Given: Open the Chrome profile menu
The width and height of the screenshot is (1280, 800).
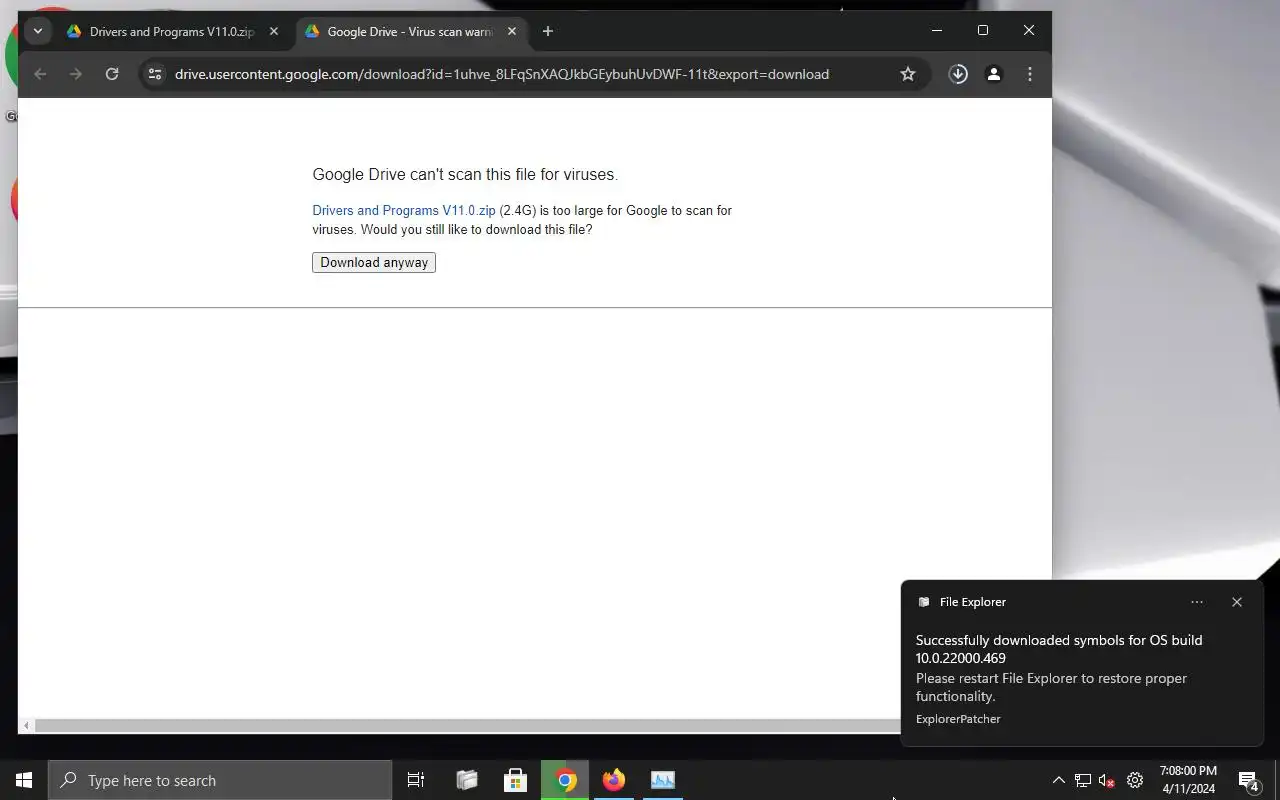Looking at the screenshot, I should (x=994, y=74).
